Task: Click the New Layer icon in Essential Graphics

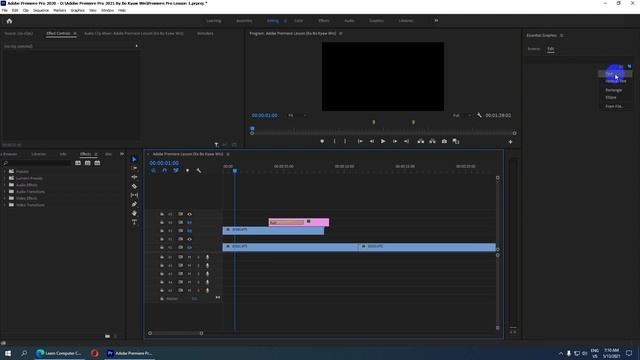Action: click(x=629, y=66)
